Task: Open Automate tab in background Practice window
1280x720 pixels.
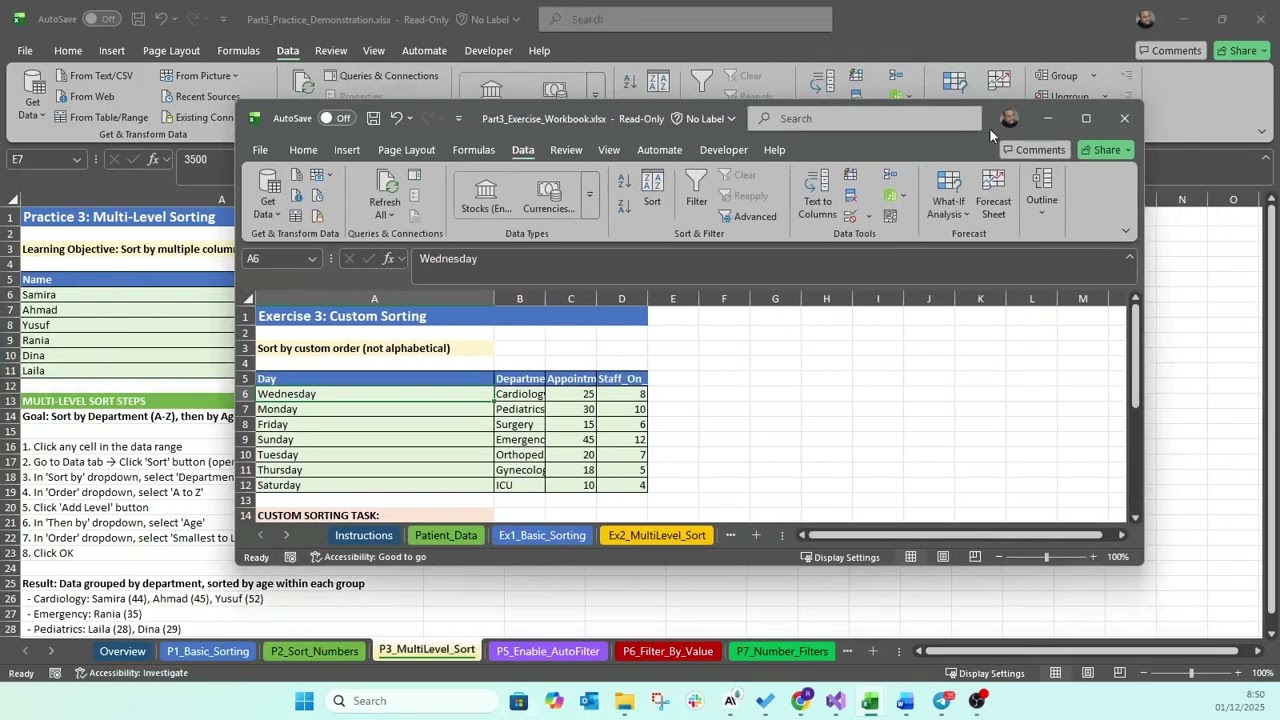Action: (x=424, y=51)
